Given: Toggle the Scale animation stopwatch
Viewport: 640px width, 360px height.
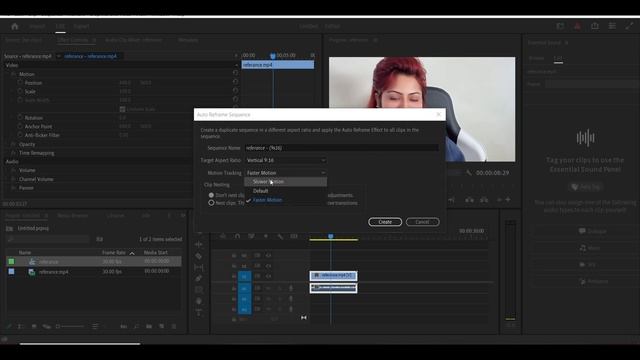Looking at the screenshot, I should tap(20, 91).
